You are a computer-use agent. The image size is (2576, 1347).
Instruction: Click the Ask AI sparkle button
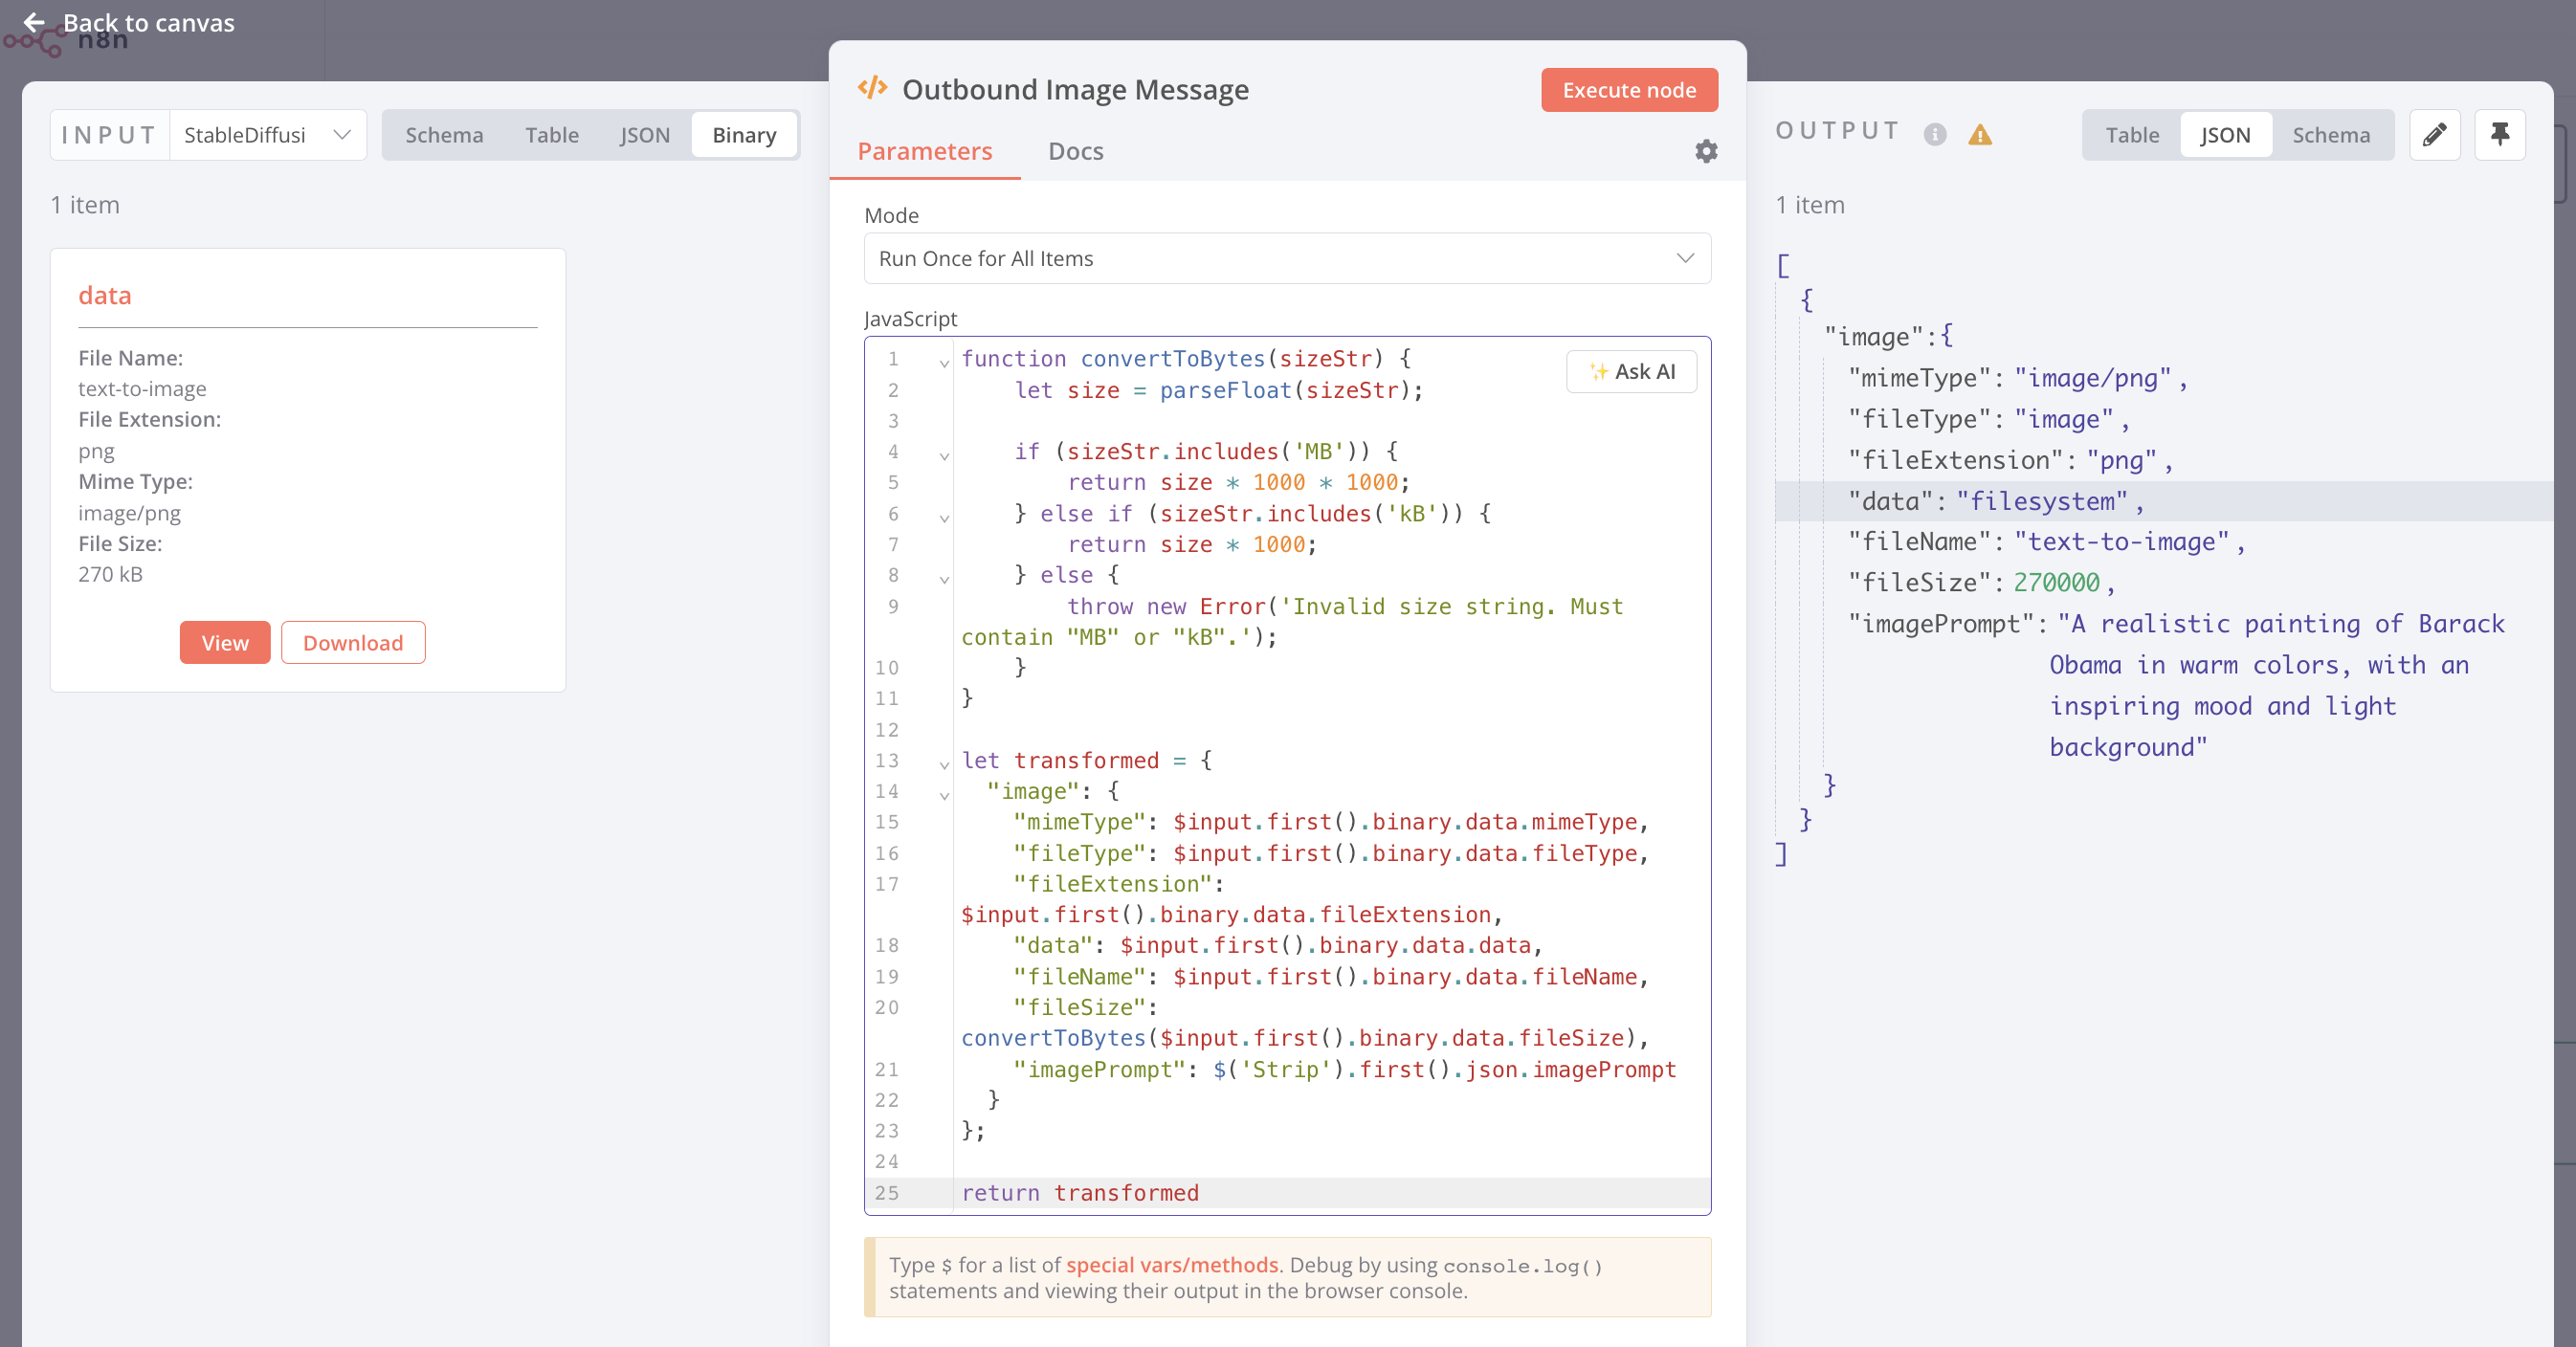(x=1631, y=371)
